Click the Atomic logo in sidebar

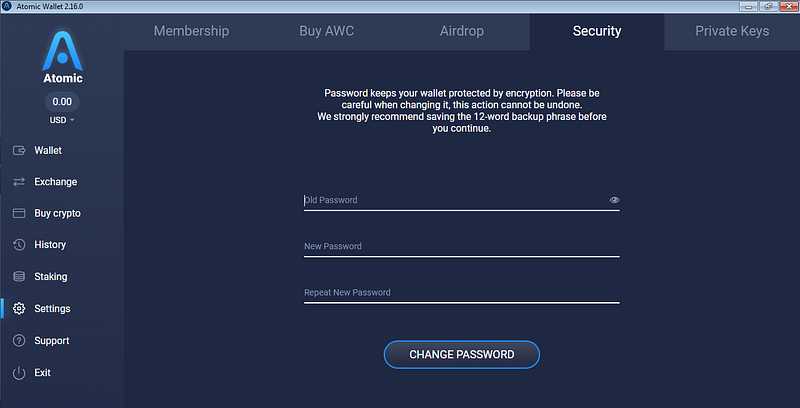tap(62, 57)
